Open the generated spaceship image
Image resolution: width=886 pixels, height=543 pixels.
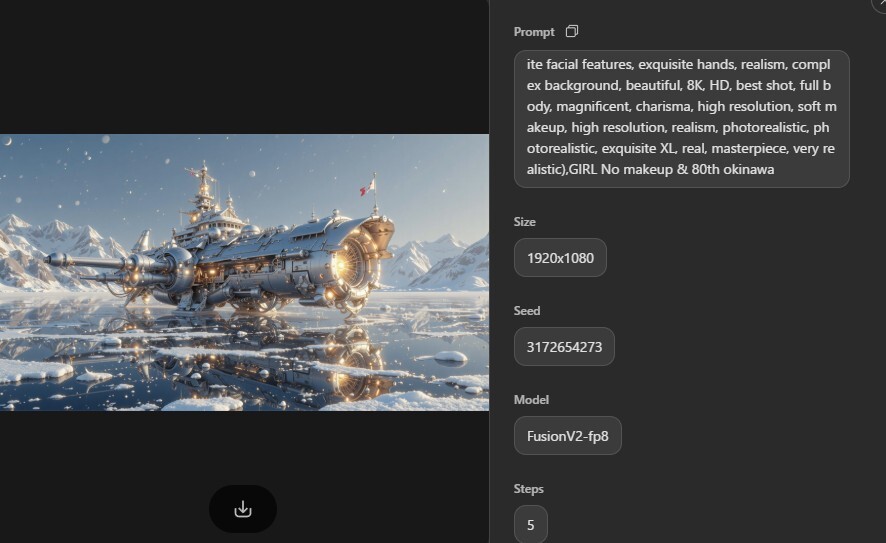click(x=244, y=272)
